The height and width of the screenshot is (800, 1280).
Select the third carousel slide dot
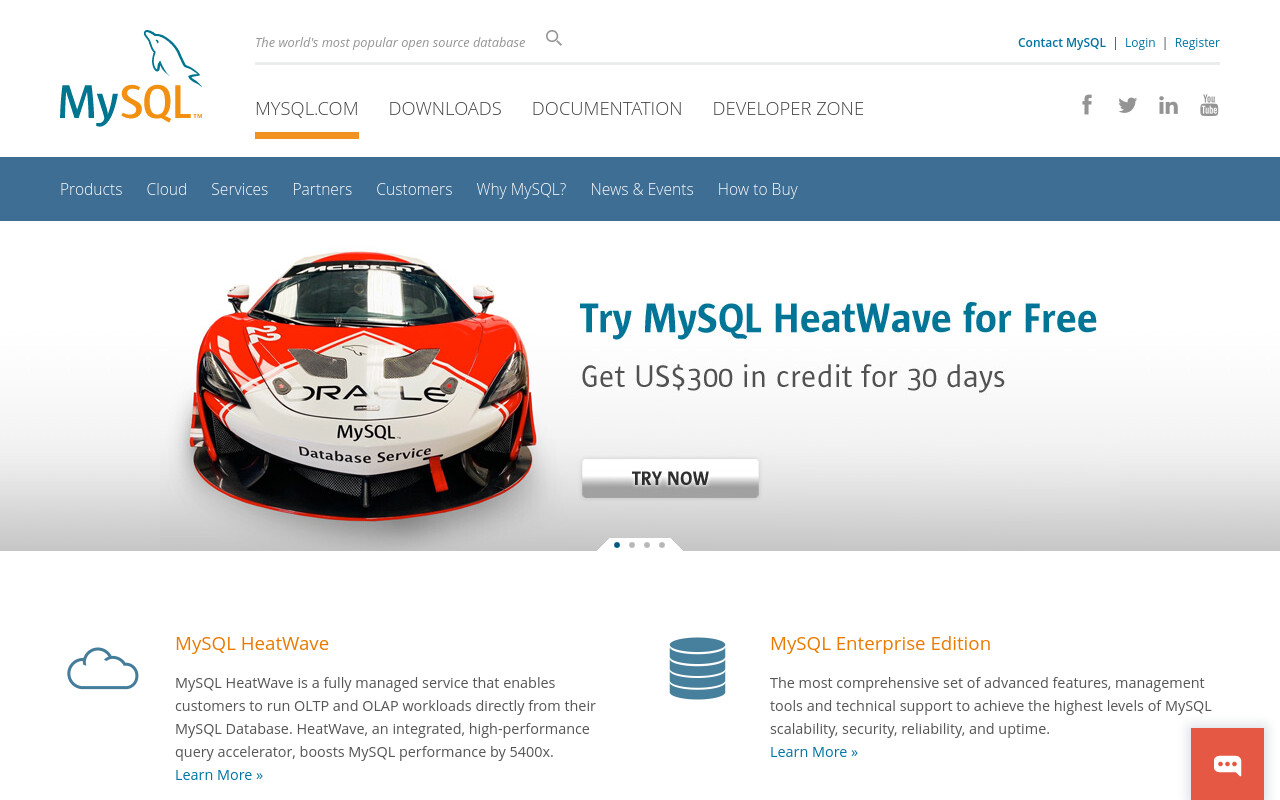pos(647,545)
